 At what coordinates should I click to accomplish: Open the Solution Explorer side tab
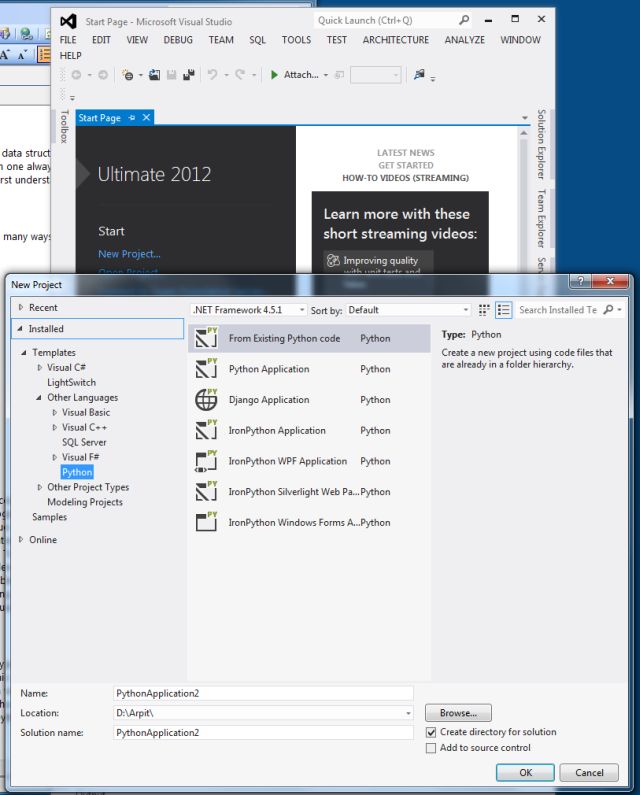coord(542,144)
